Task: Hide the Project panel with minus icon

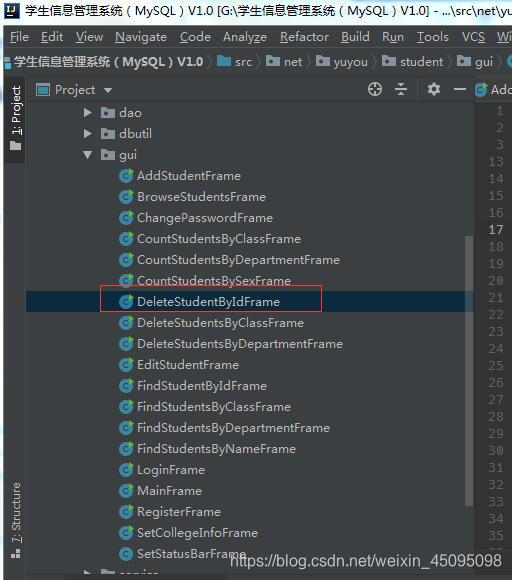Action: coord(459,89)
